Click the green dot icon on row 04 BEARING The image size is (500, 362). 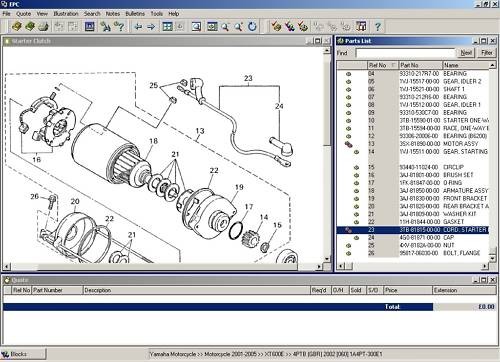pos(349,74)
